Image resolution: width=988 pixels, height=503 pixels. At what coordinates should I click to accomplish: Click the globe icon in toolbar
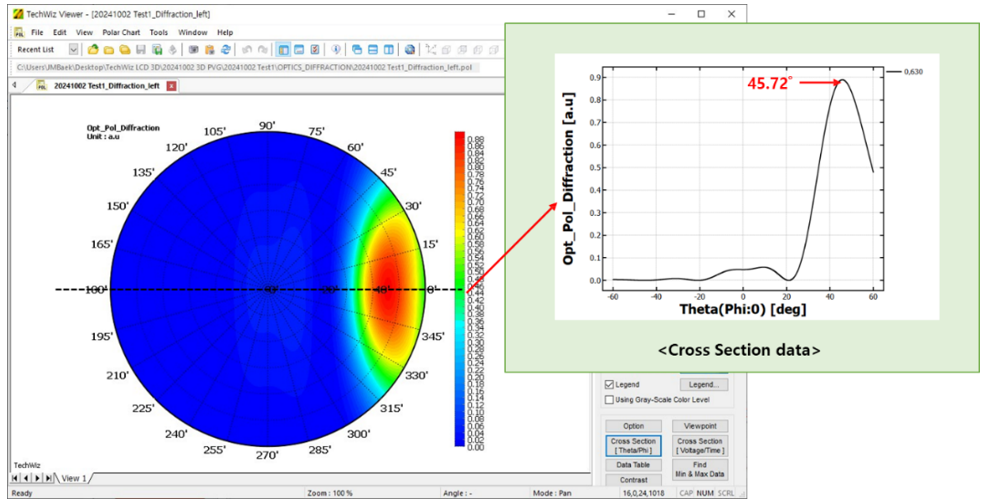pos(410,49)
